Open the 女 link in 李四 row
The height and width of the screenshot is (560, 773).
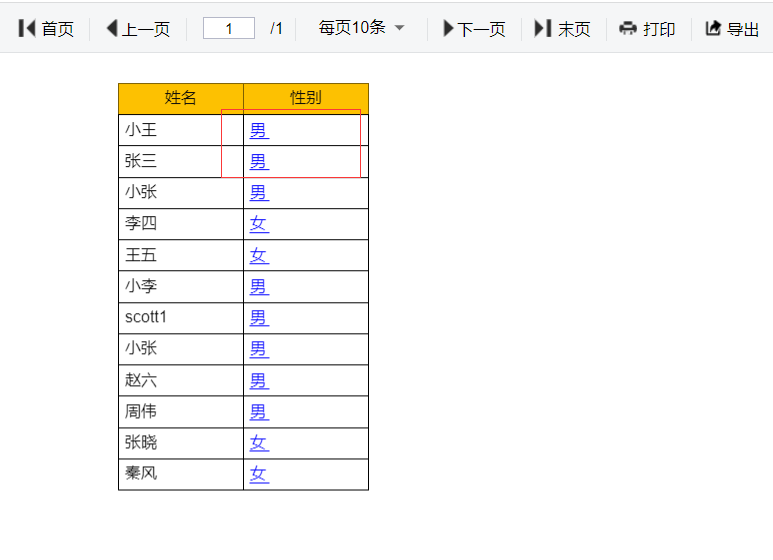[x=259, y=224]
